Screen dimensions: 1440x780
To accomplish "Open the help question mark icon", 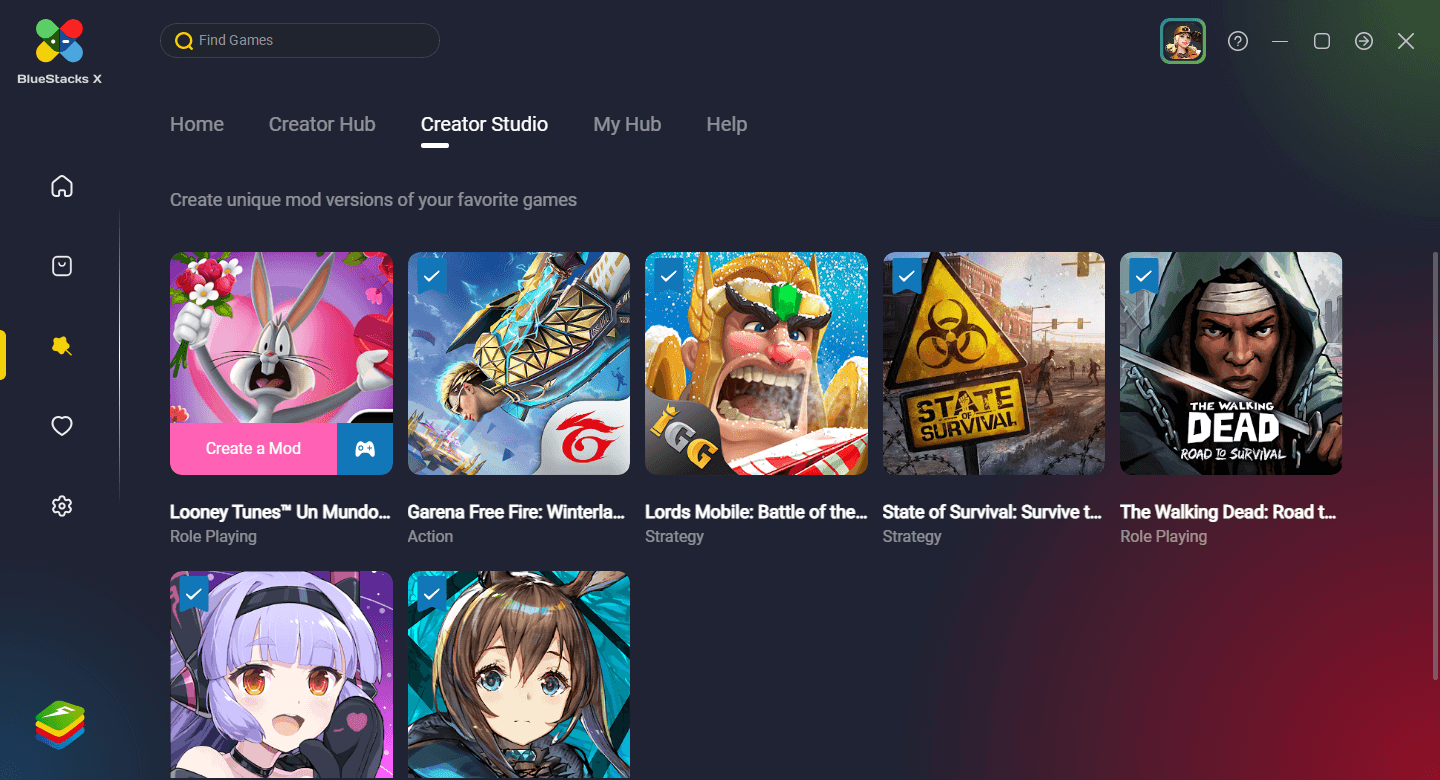I will pyautogui.click(x=1238, y=41).
